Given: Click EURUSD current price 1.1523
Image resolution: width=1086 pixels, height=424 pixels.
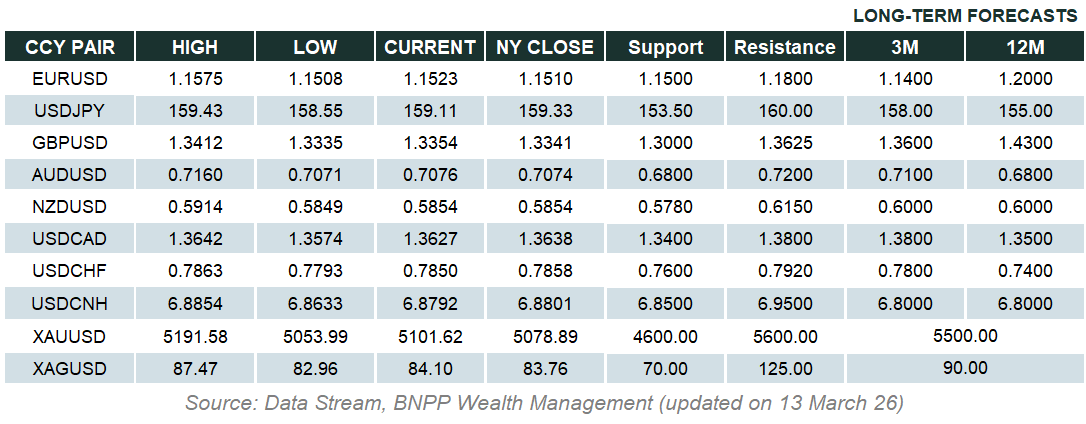Looking at the screenshot, I should click(x=430, y=79).
